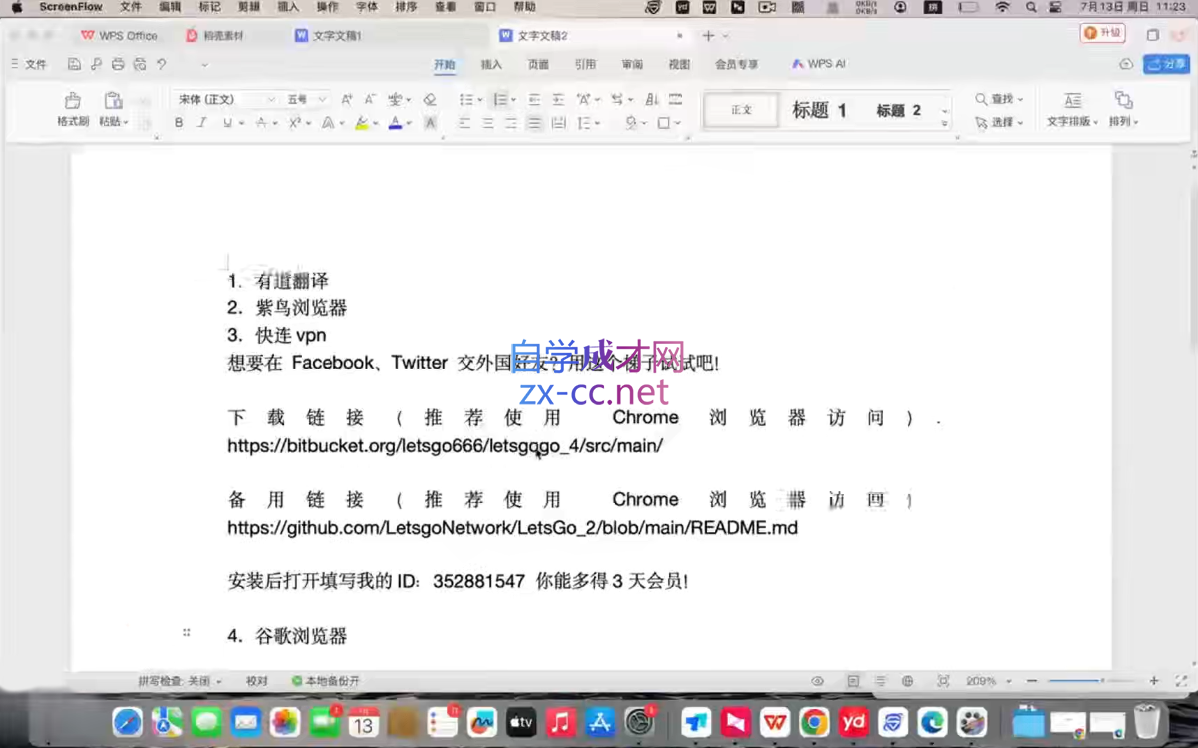
Task: Apply superscript (X²) formatting
Action: pyautogui.click(x=294, y=123)
